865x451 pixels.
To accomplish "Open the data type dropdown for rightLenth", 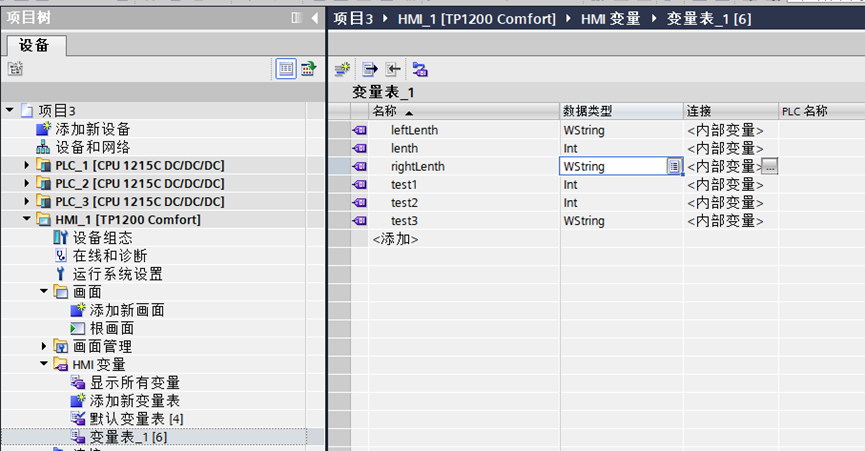I will tap(674, 167).
